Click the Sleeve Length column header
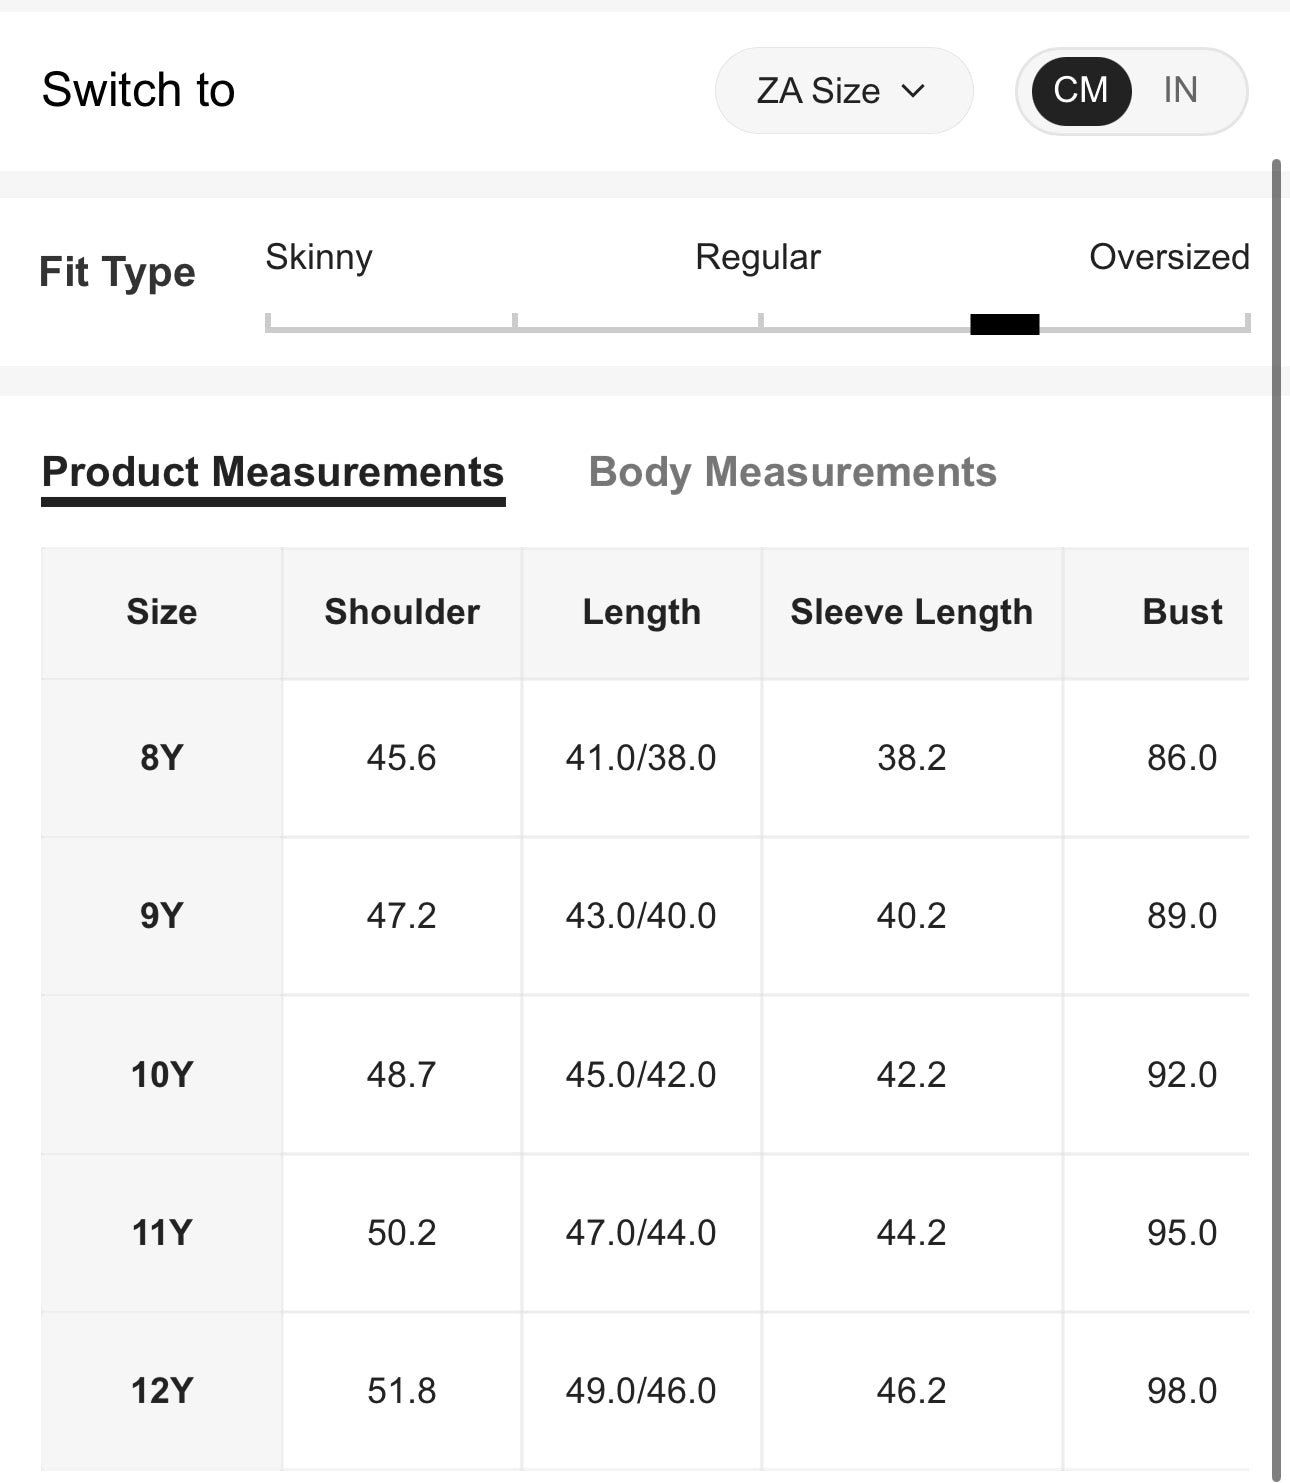The height and width of the screenshot is (1483, 1290). pyautogui.click(x=911, y=612)
